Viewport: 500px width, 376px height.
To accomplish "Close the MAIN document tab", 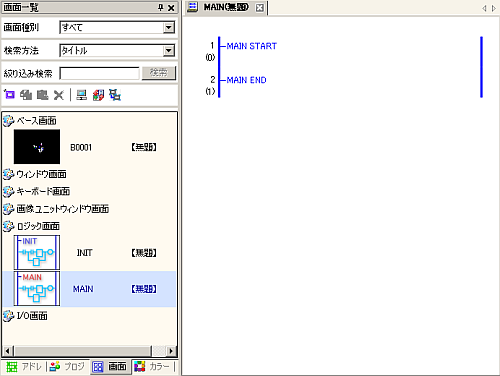I will 260,8.
